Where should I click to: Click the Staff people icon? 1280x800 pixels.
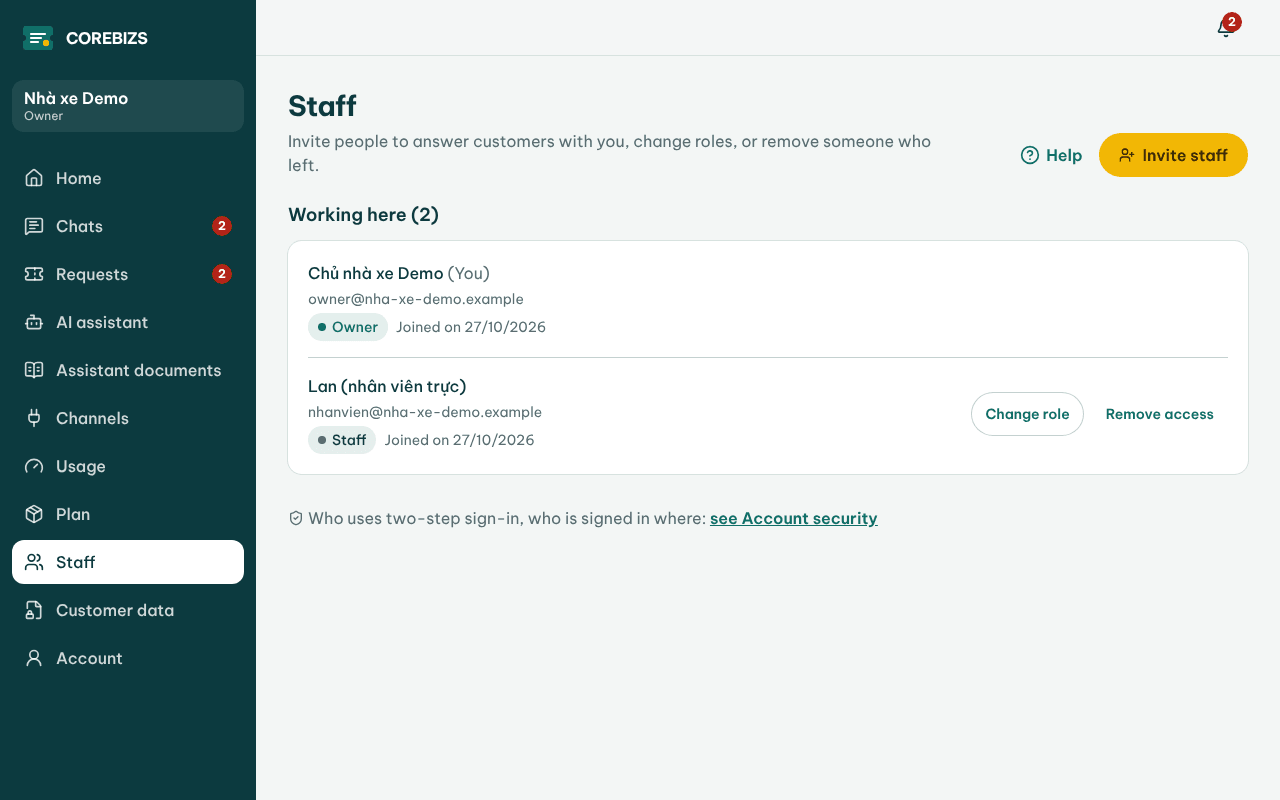click(34, 562)
